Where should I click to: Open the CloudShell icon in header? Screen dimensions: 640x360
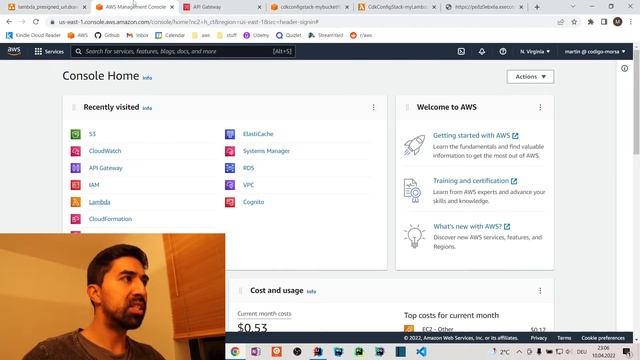click(461, 51)
